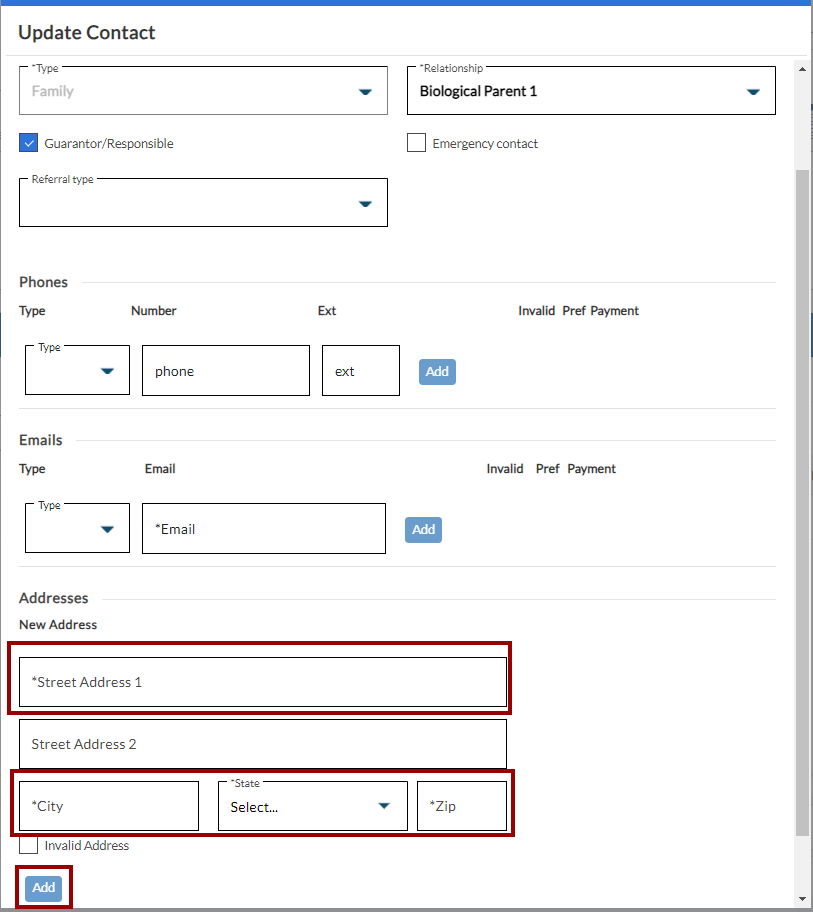Focus the City input field
813x912 pixels.
(108, 806)
